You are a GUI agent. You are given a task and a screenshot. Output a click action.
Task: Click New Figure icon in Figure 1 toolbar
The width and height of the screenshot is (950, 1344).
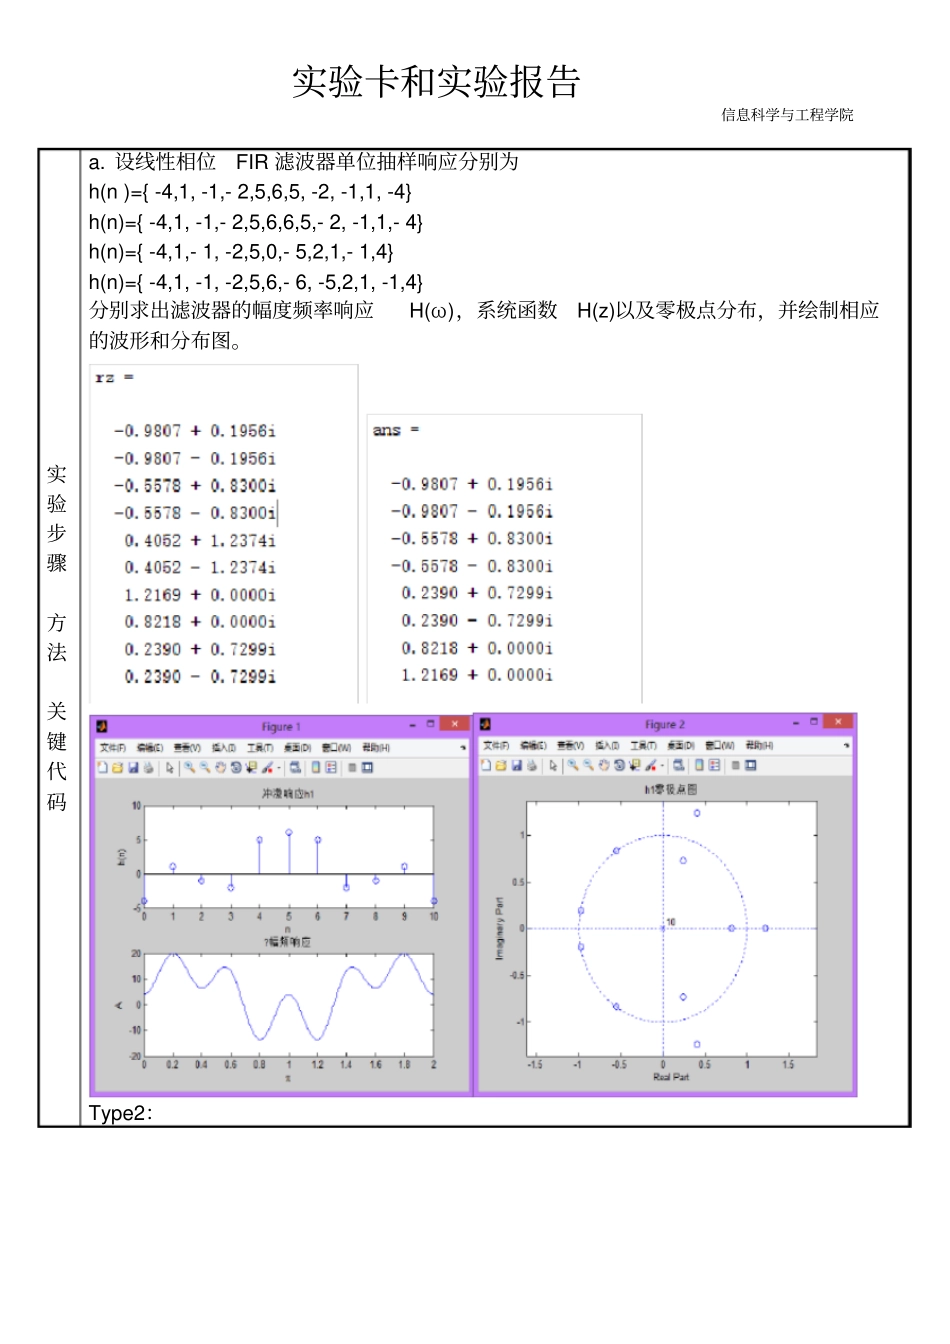(x=102, y=768)
